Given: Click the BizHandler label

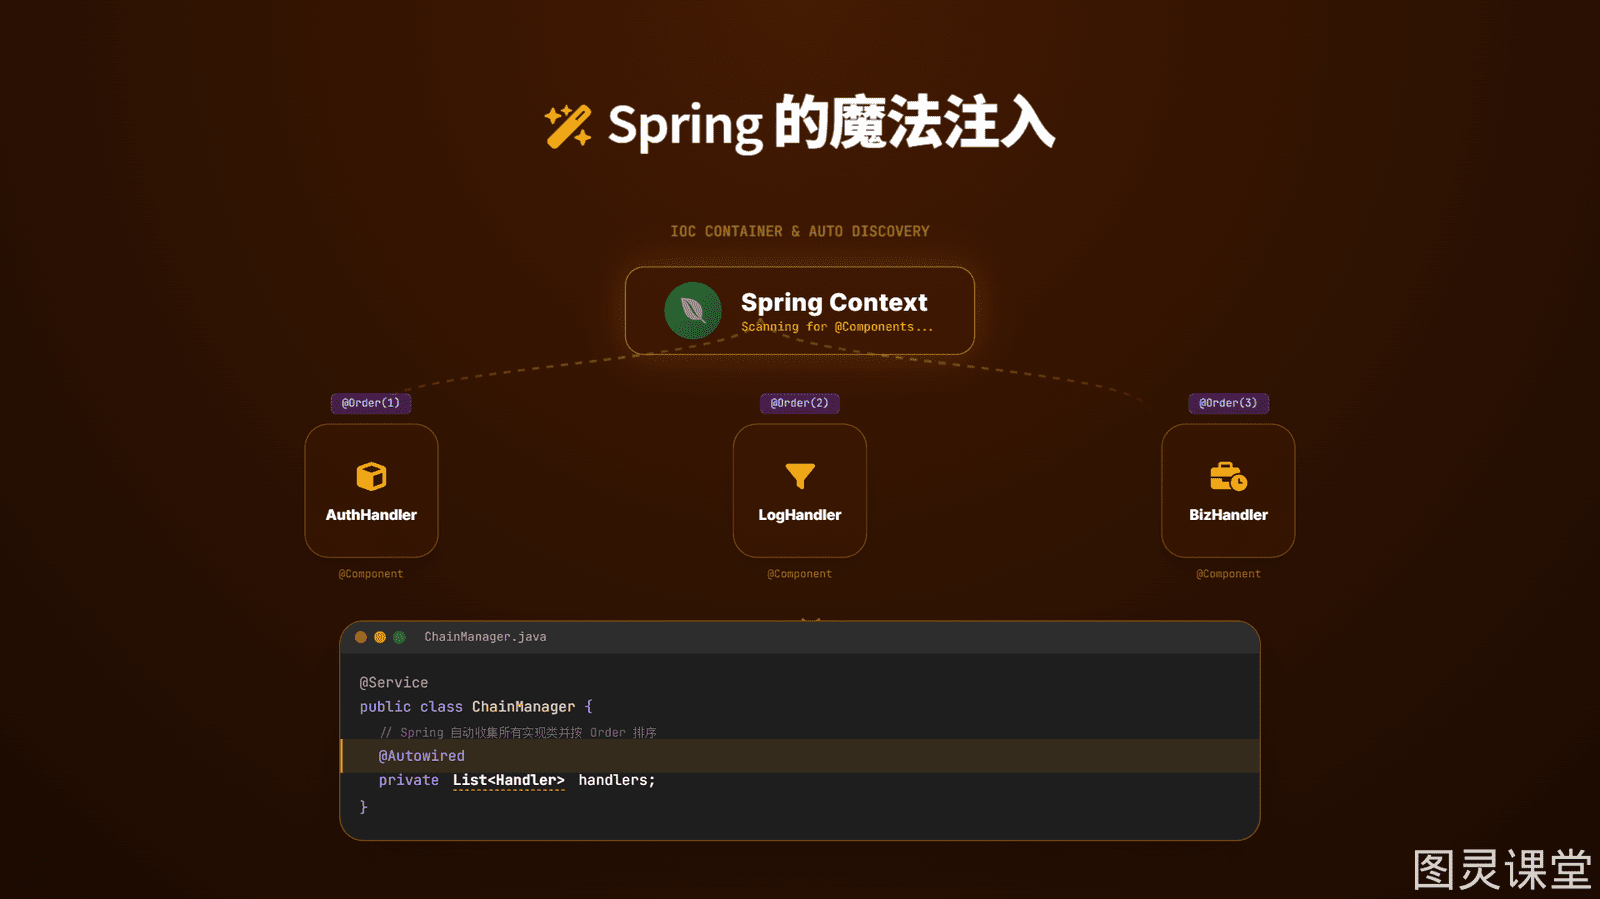Looking at the screenshot, I should click(x=1228, y=515).
